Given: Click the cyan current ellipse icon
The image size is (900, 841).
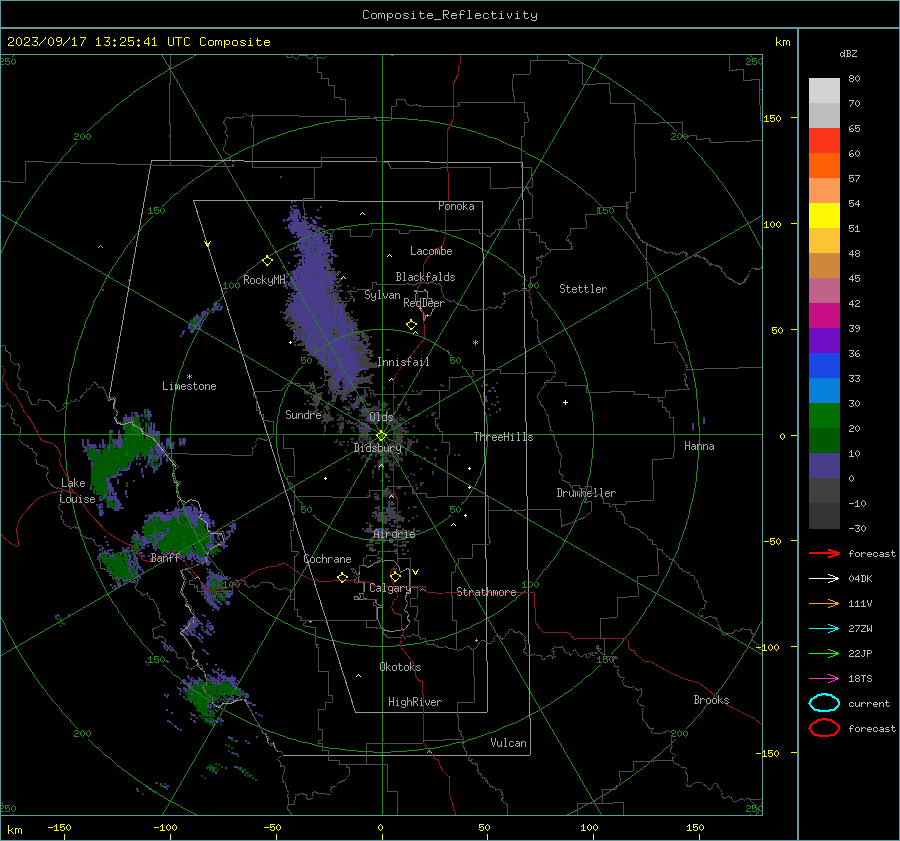Looking at the screenshot, I should 824,703.
